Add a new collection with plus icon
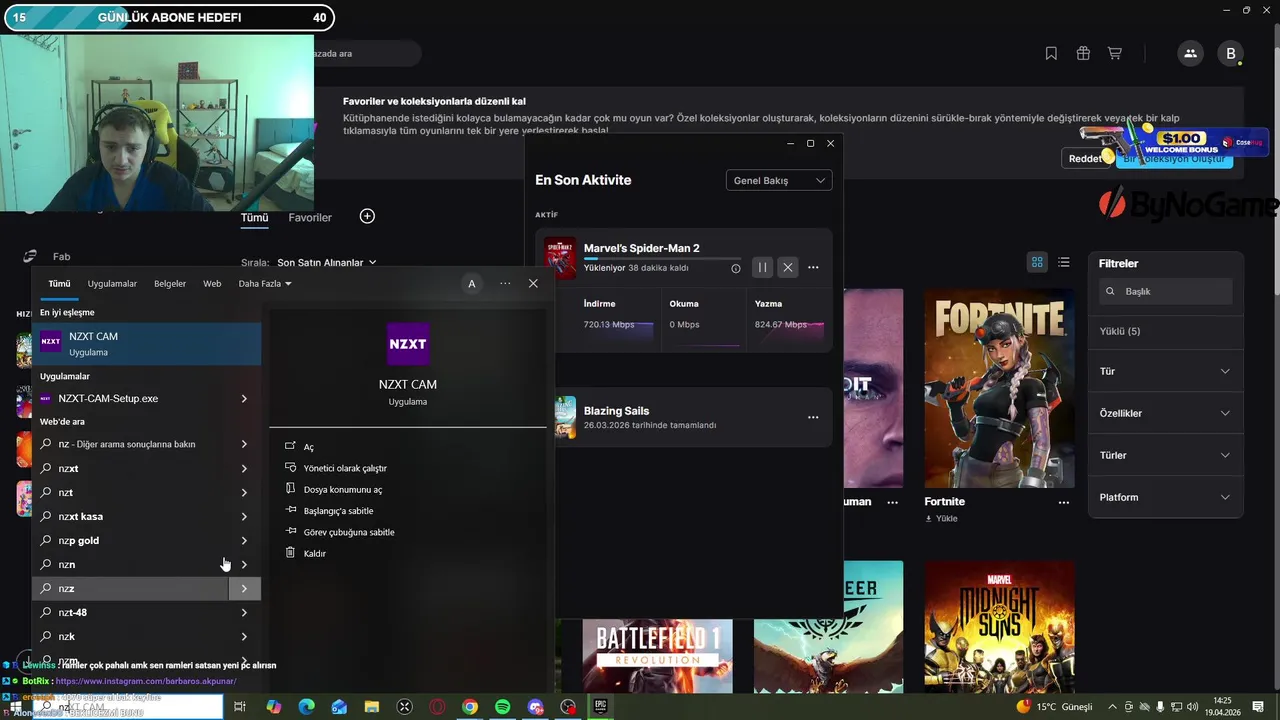The height and width of the screenshot is (720, 1280). pyautogui.click(x=367, y=216)
